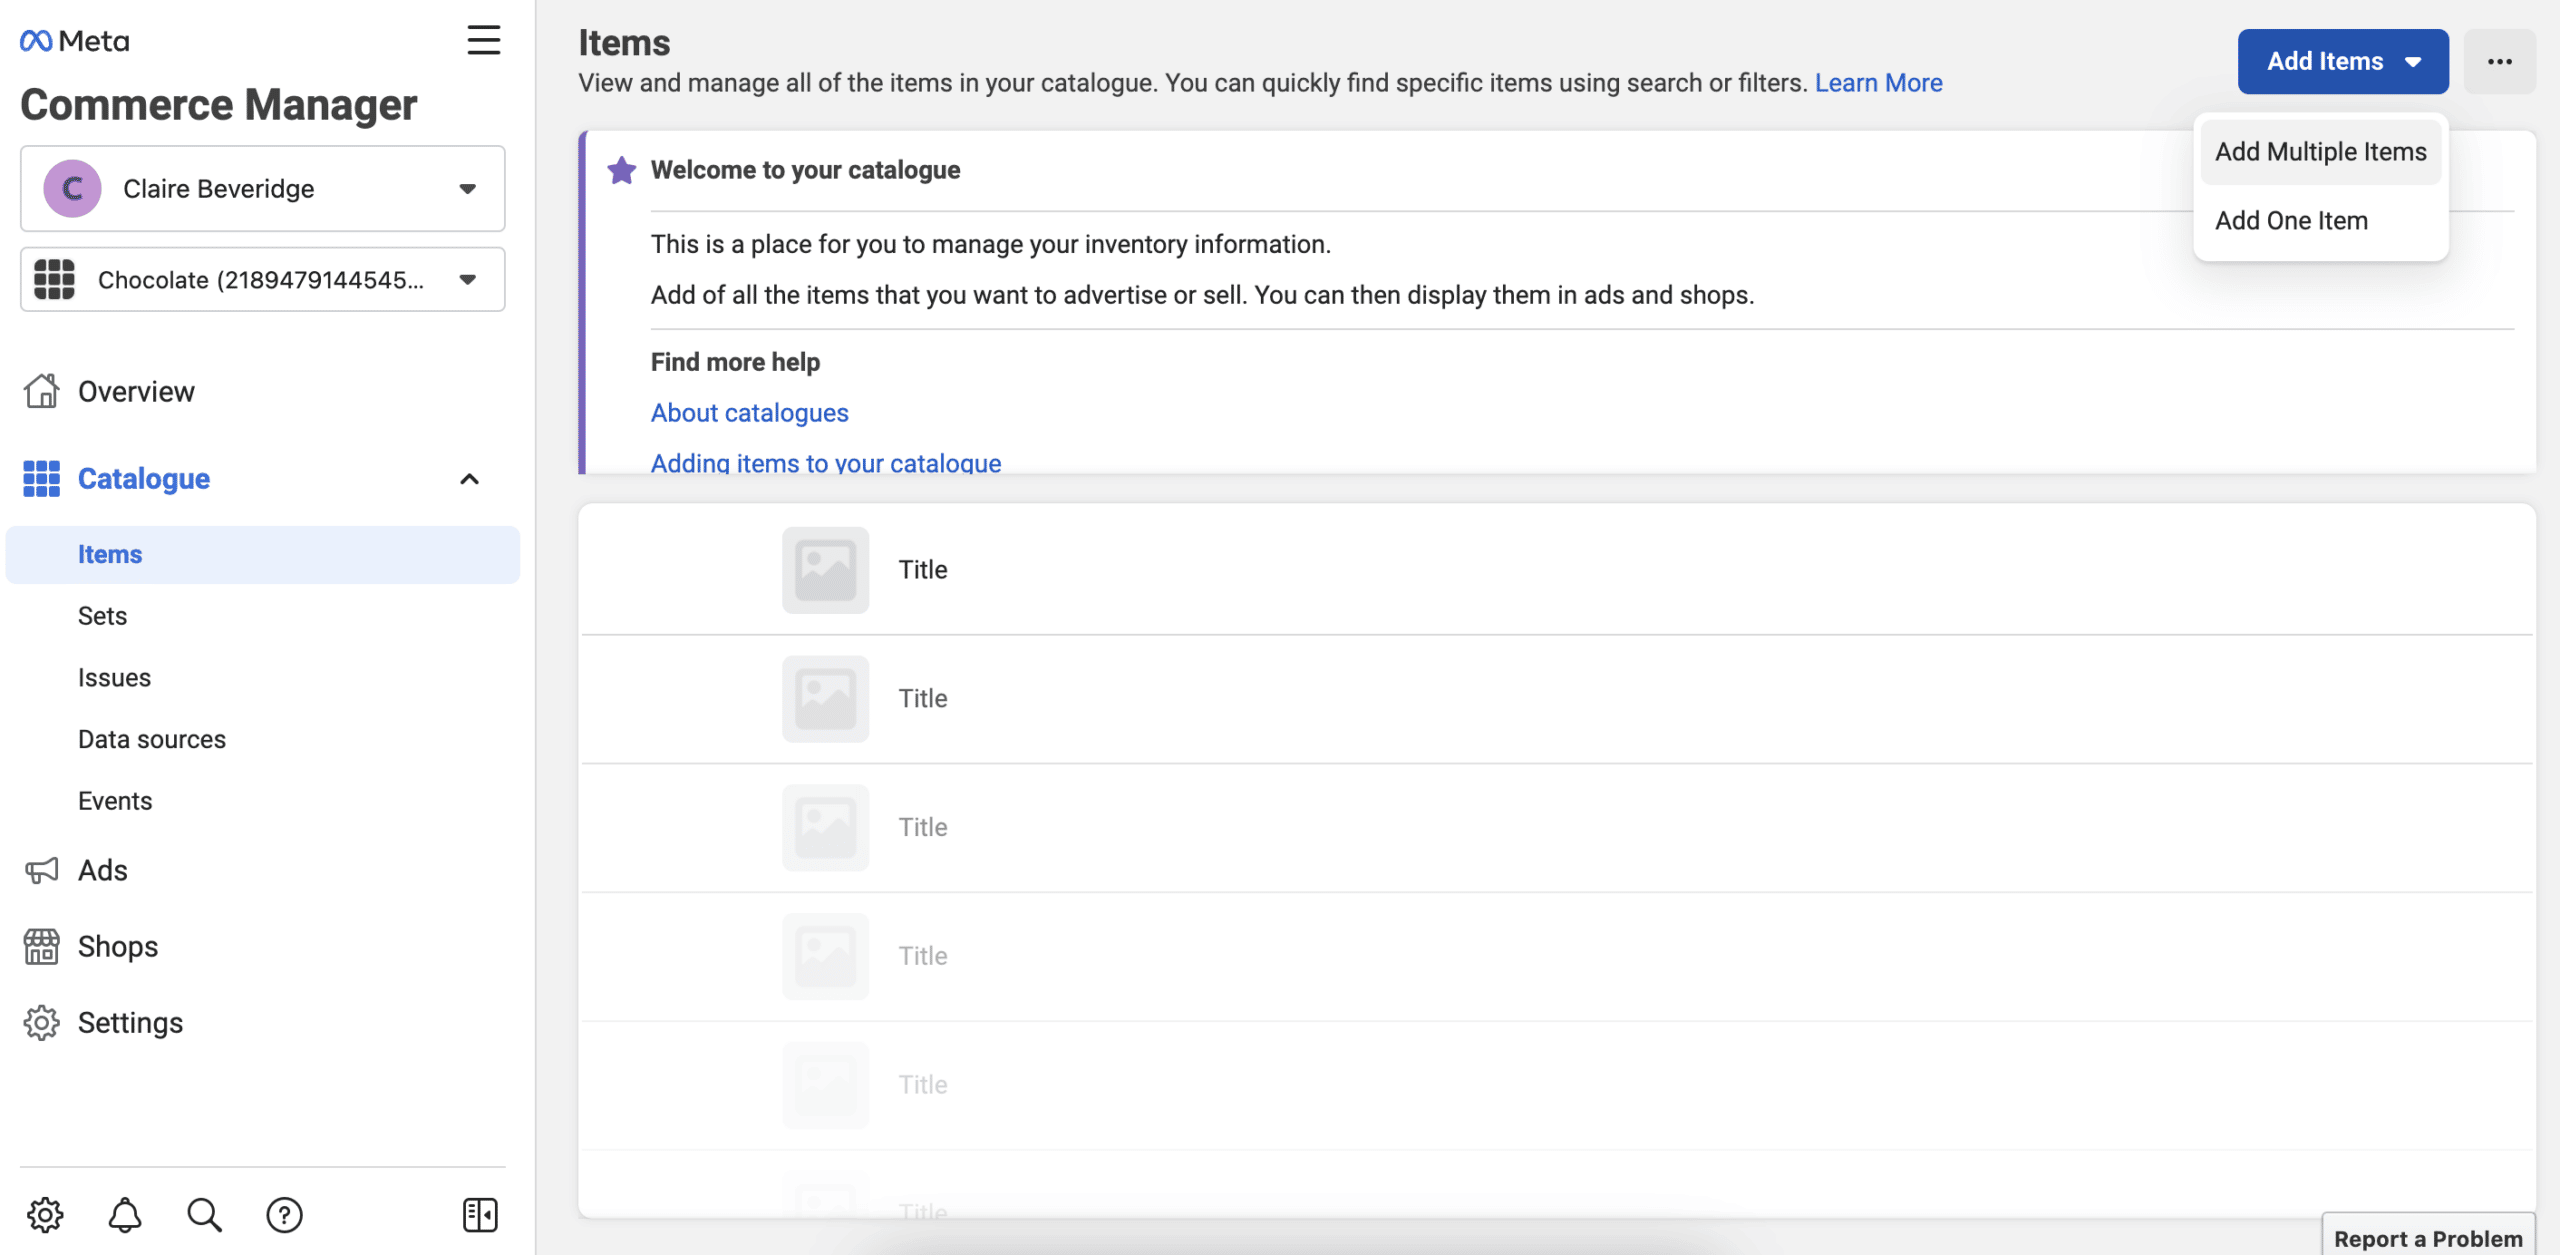The image size is (2560, 1255).
Task: Click the first item placeholder thumbnail
Action: click(x=825, y=570)
